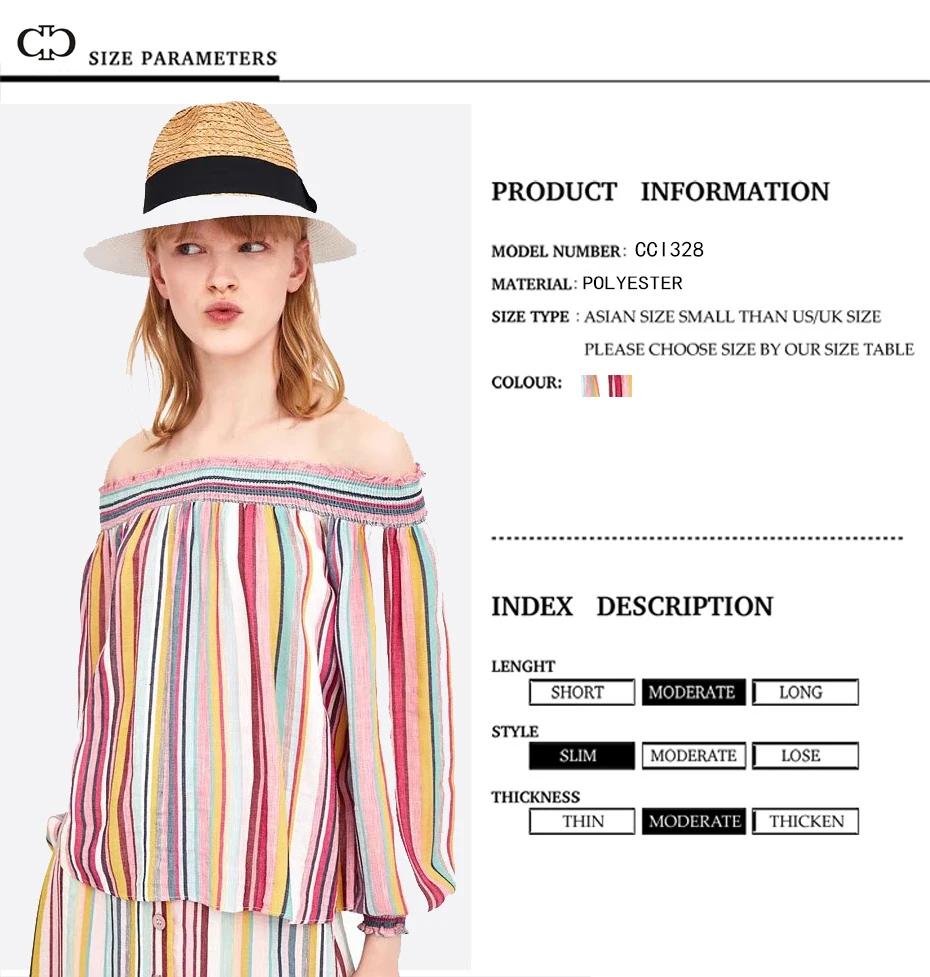Select the pastel striped colour swatch
The height and width of the screenshot is (977, 930).
(x=591, y=386)
